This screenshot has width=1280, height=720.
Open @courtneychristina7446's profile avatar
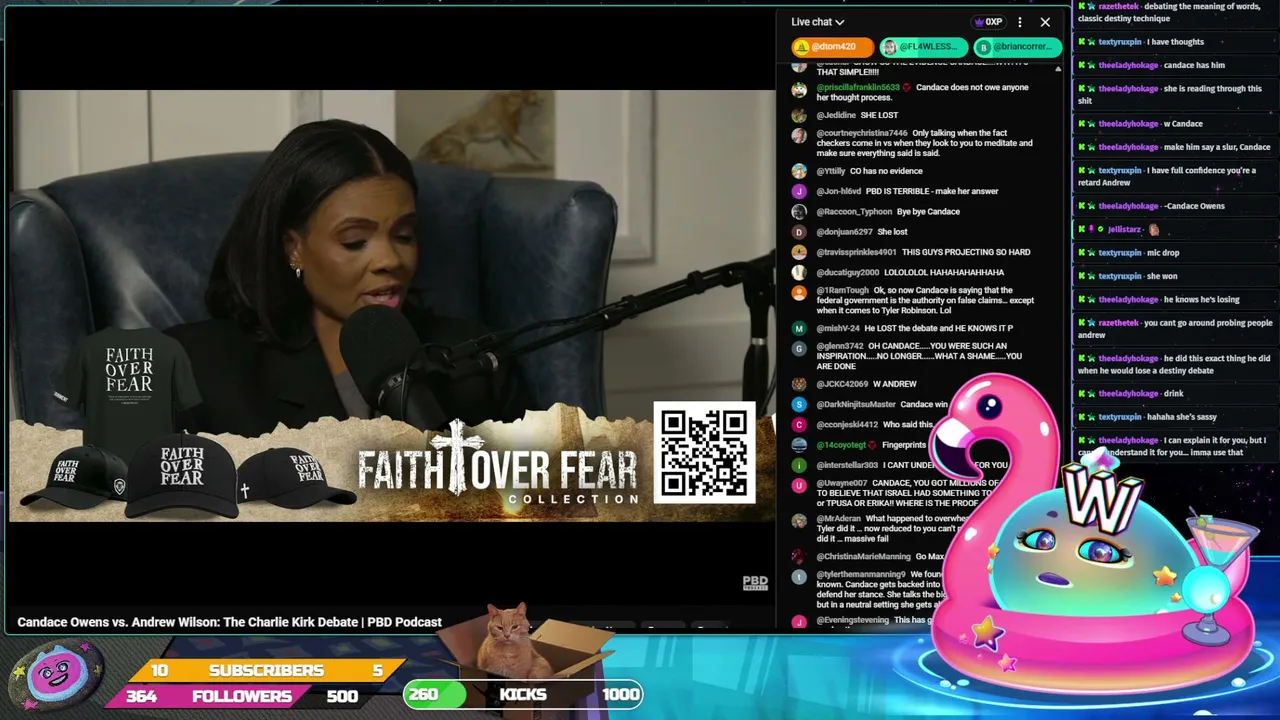tap(799, 135)
